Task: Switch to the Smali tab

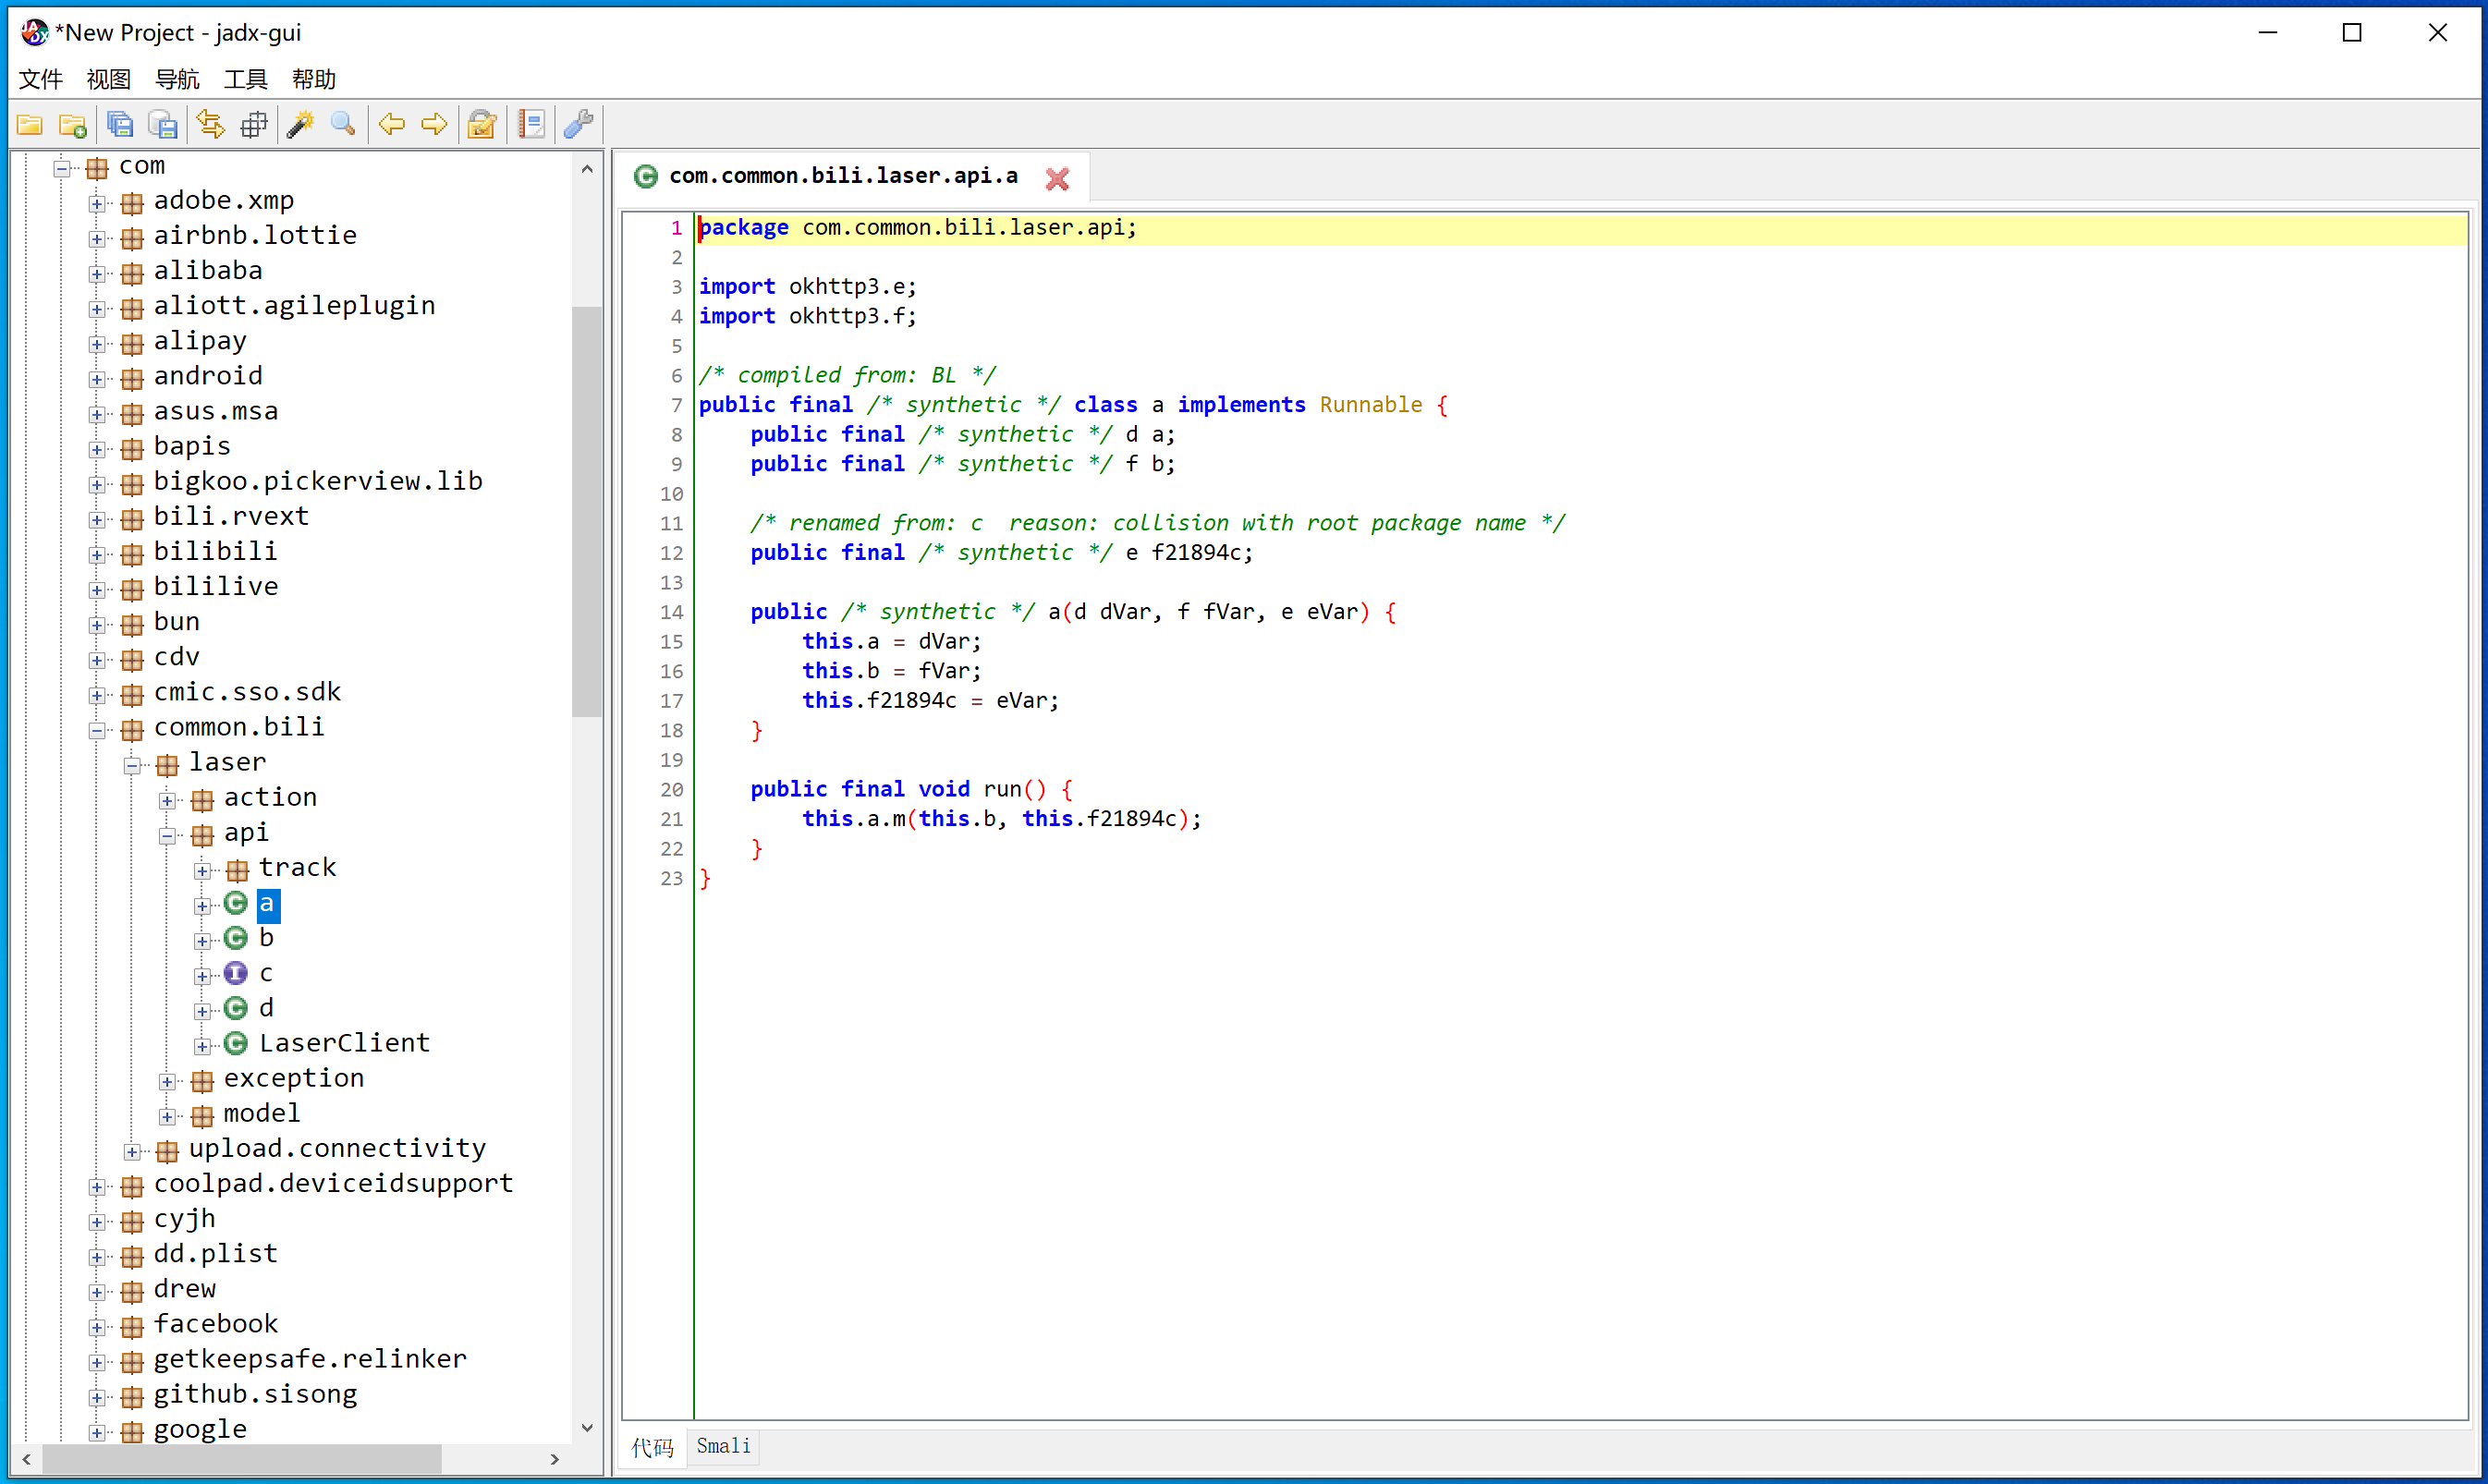Action: coord(723,1446)
